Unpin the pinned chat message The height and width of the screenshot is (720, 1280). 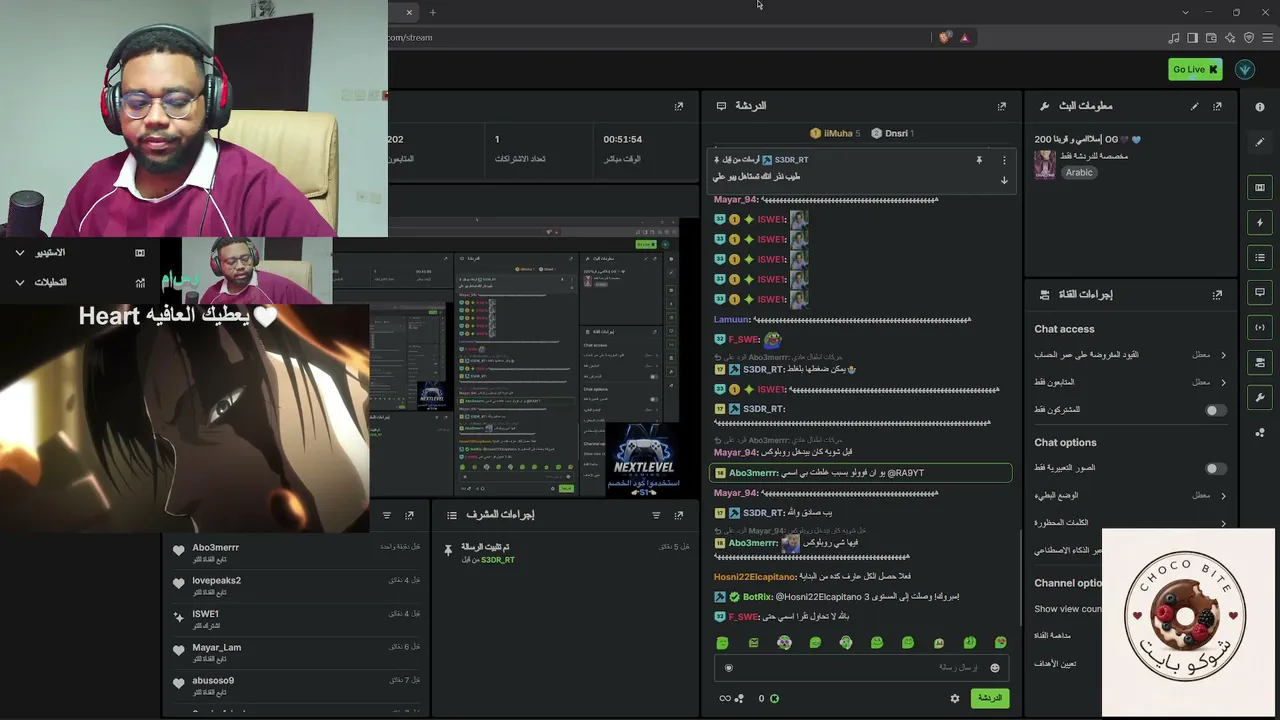tap(979, 160)
